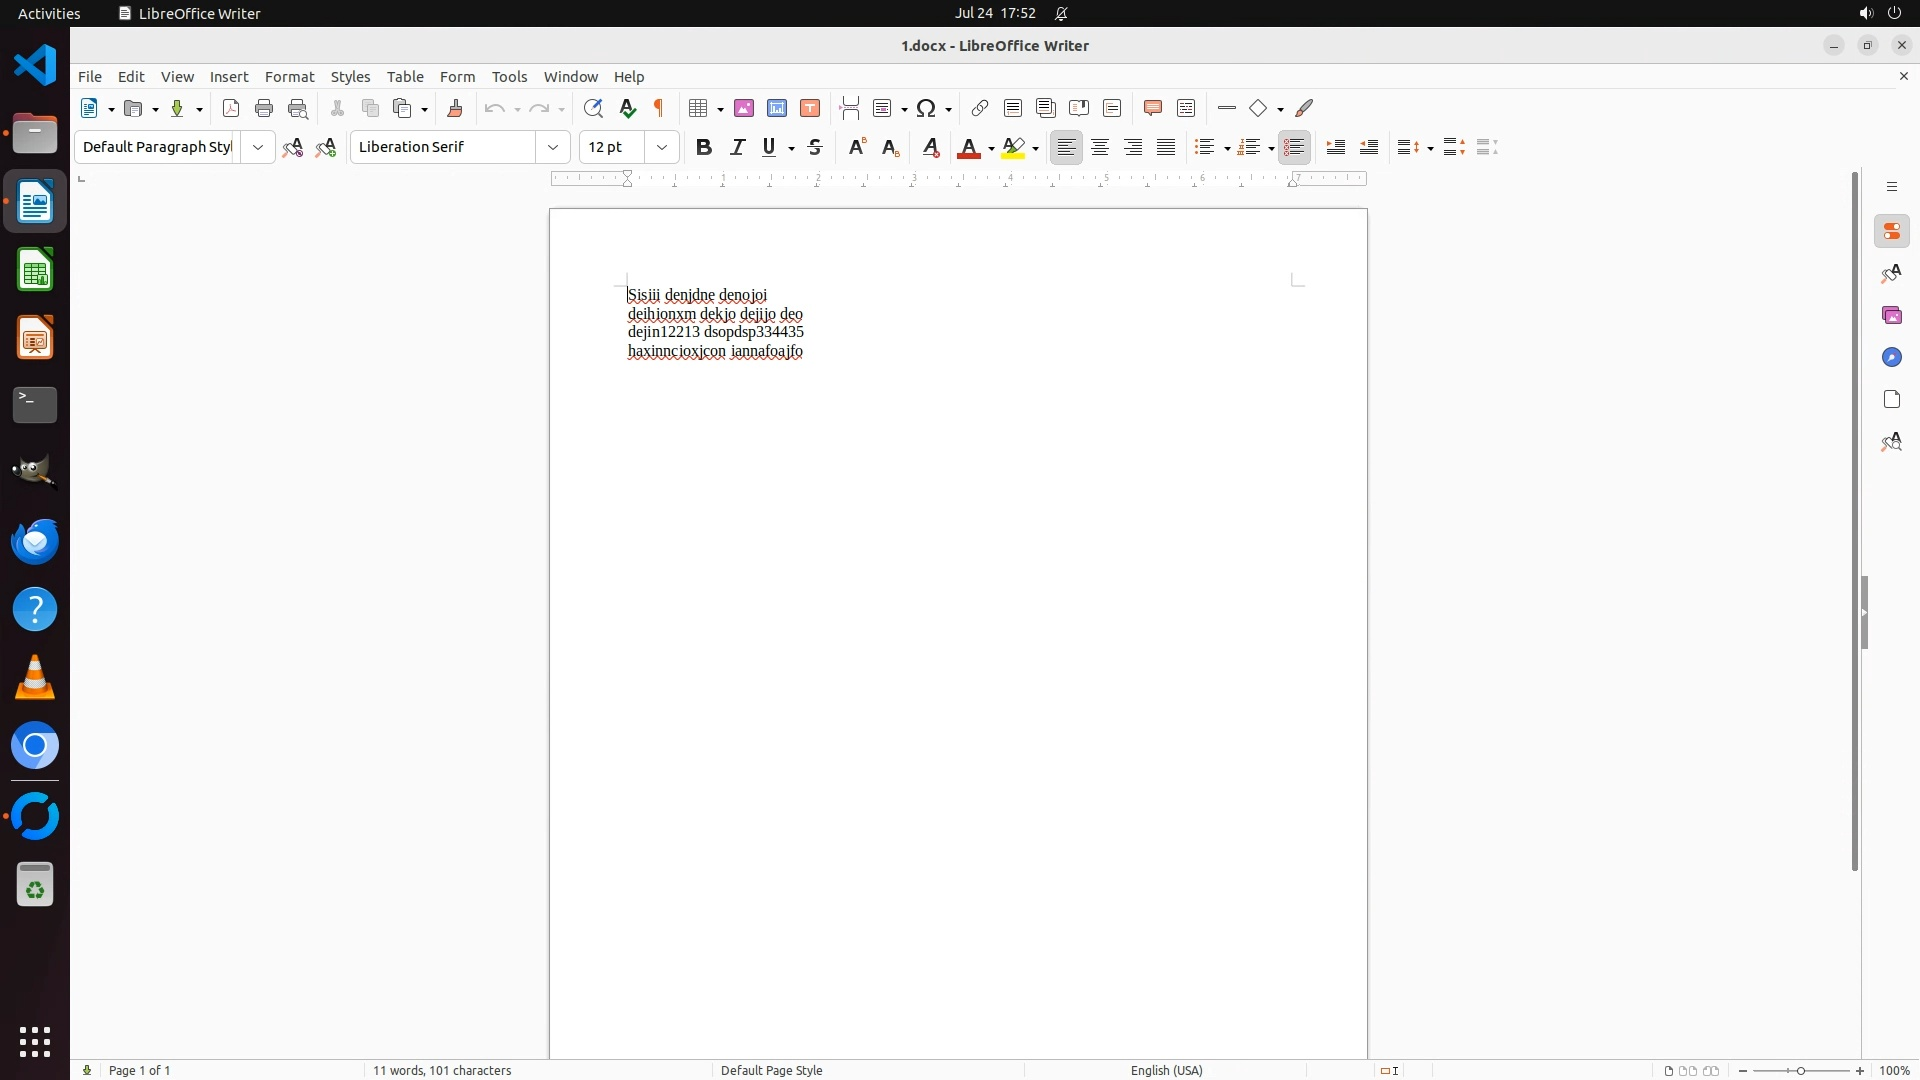The height and width of the screenshot is (1080, 1920).
Task: Click English (USA) language in the status bar
Action: point(1166,1070)
